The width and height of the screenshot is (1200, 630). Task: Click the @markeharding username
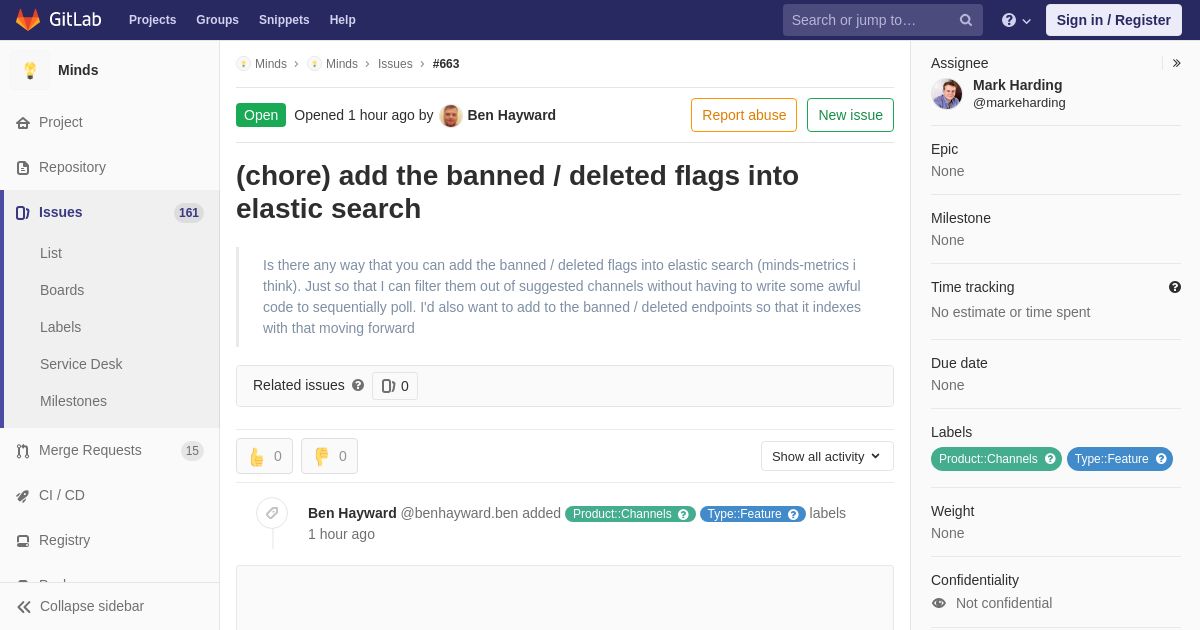1019,103
